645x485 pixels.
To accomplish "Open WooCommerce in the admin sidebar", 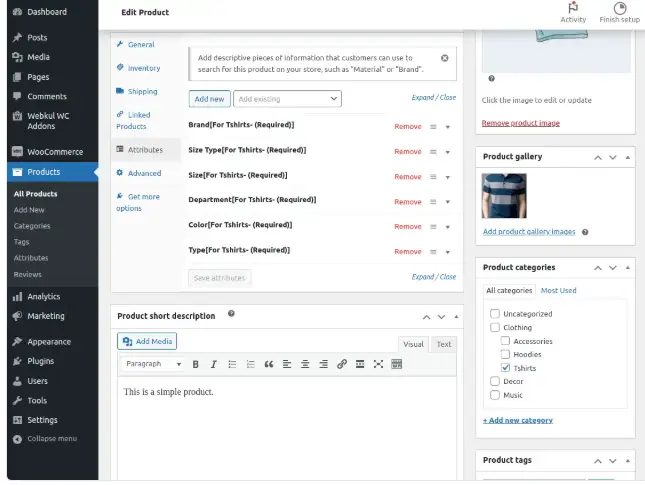I will pos(54,152).
